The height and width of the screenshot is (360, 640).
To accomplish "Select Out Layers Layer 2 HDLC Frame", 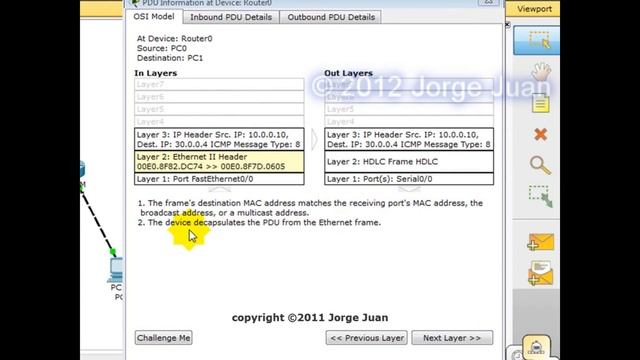I will [x=409, y=162].
